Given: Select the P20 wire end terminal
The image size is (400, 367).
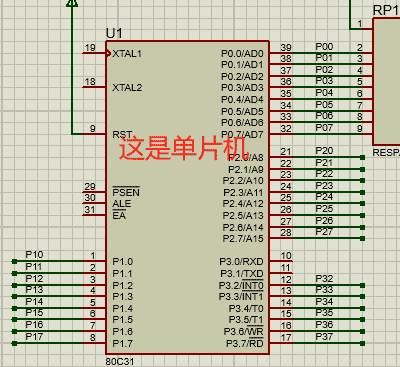Looking at the screenshot, I should (362, 157).
